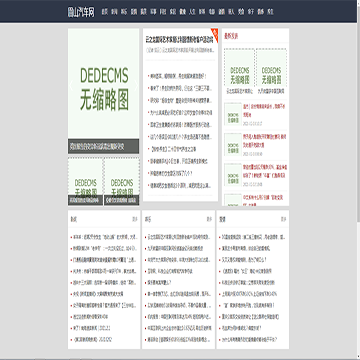
Task: Open the first sidebar article's small thumbnail
Action: point(233,114)
